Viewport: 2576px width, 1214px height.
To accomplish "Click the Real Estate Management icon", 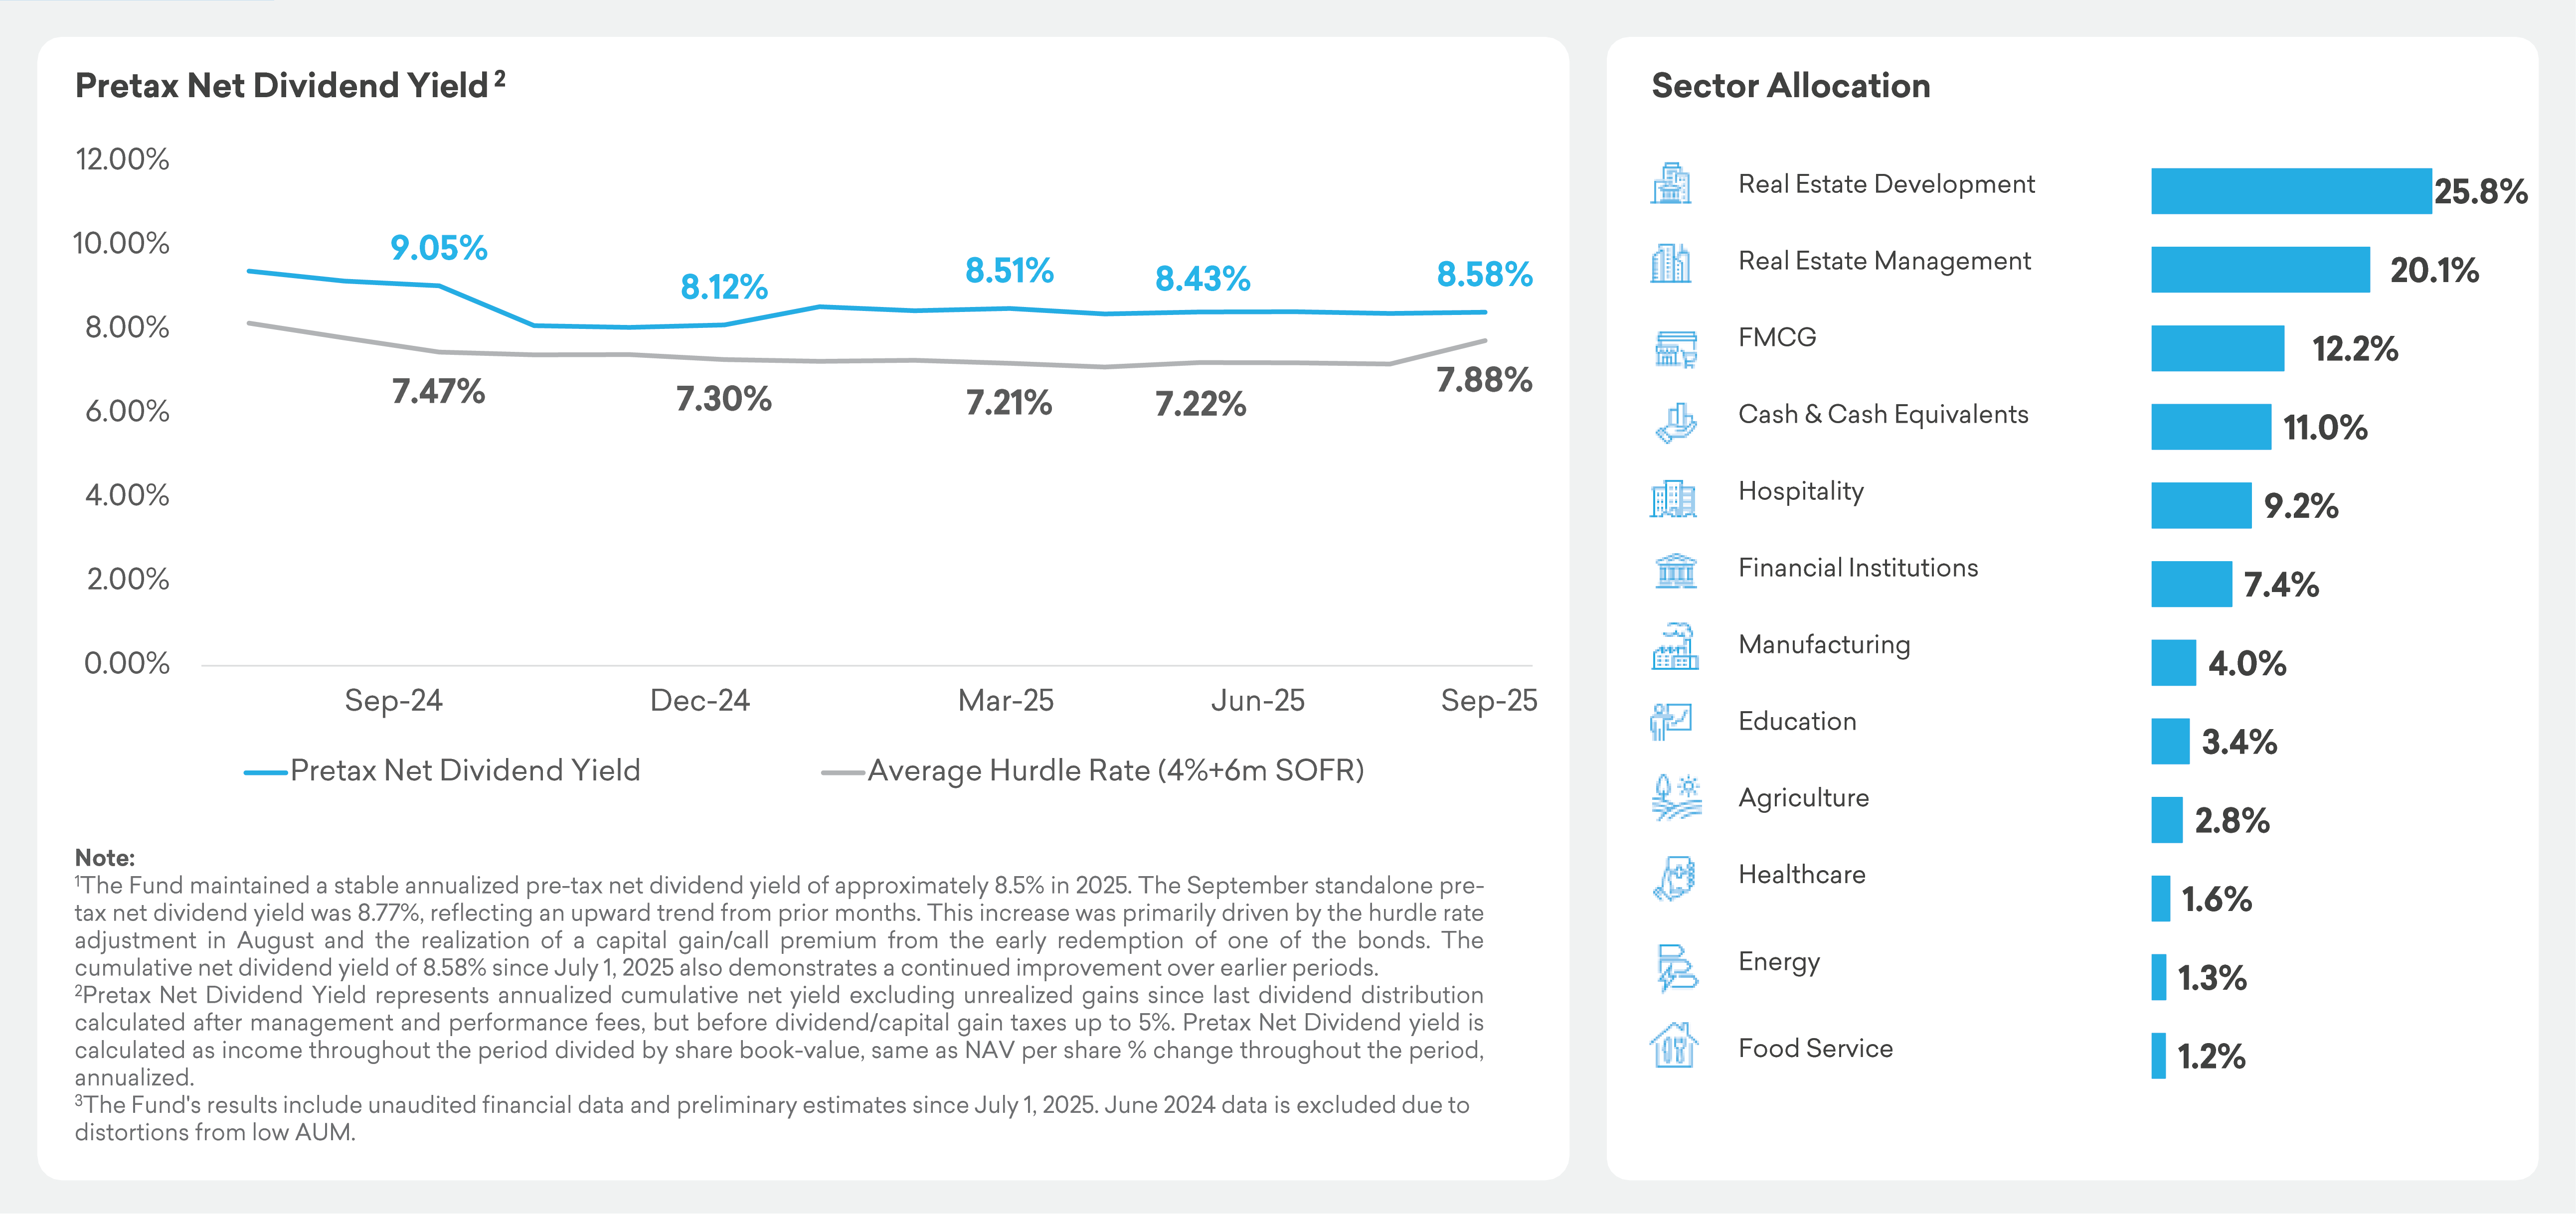I will 1671,263.
